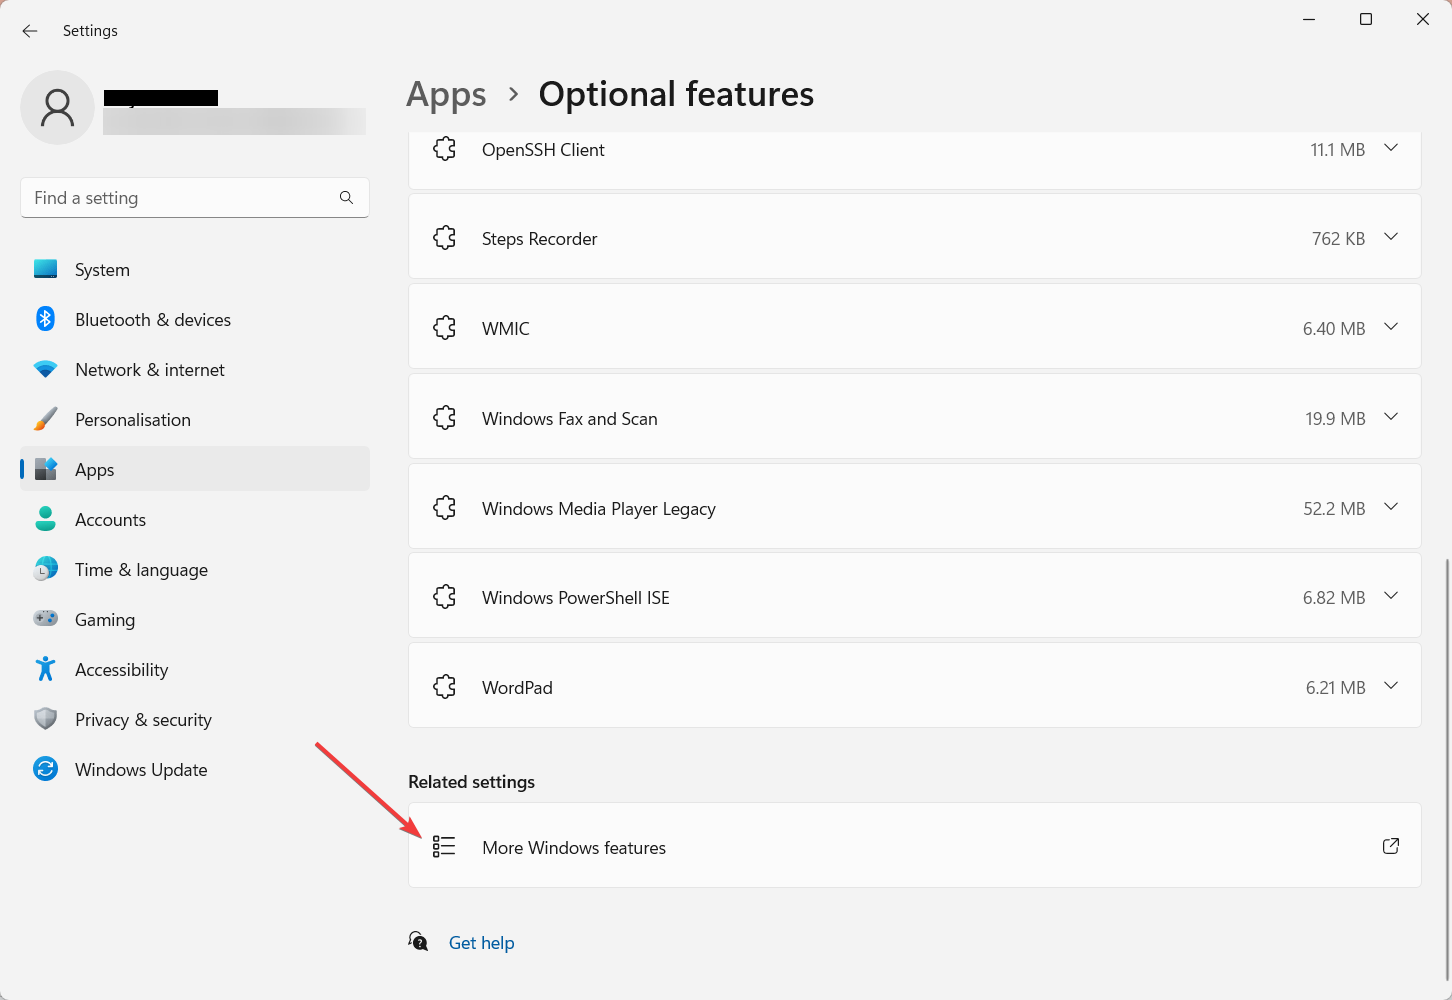Click the OpenSSH Client puzzle icon
Image resolution: width=1452 pixels, height=1000 pixels.
(445, 149)
